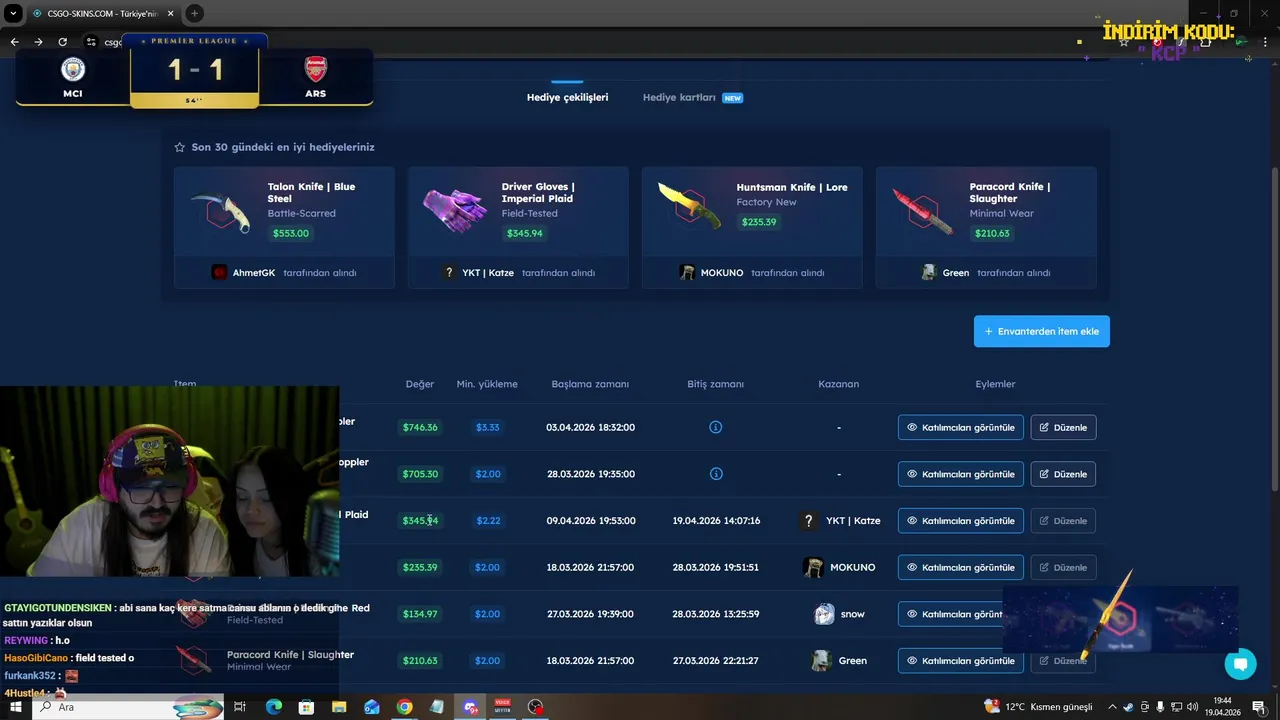Click MOKUNO winner avatar in table
The width and height of the screenshot is (1280, 720).
click(814, 567)
